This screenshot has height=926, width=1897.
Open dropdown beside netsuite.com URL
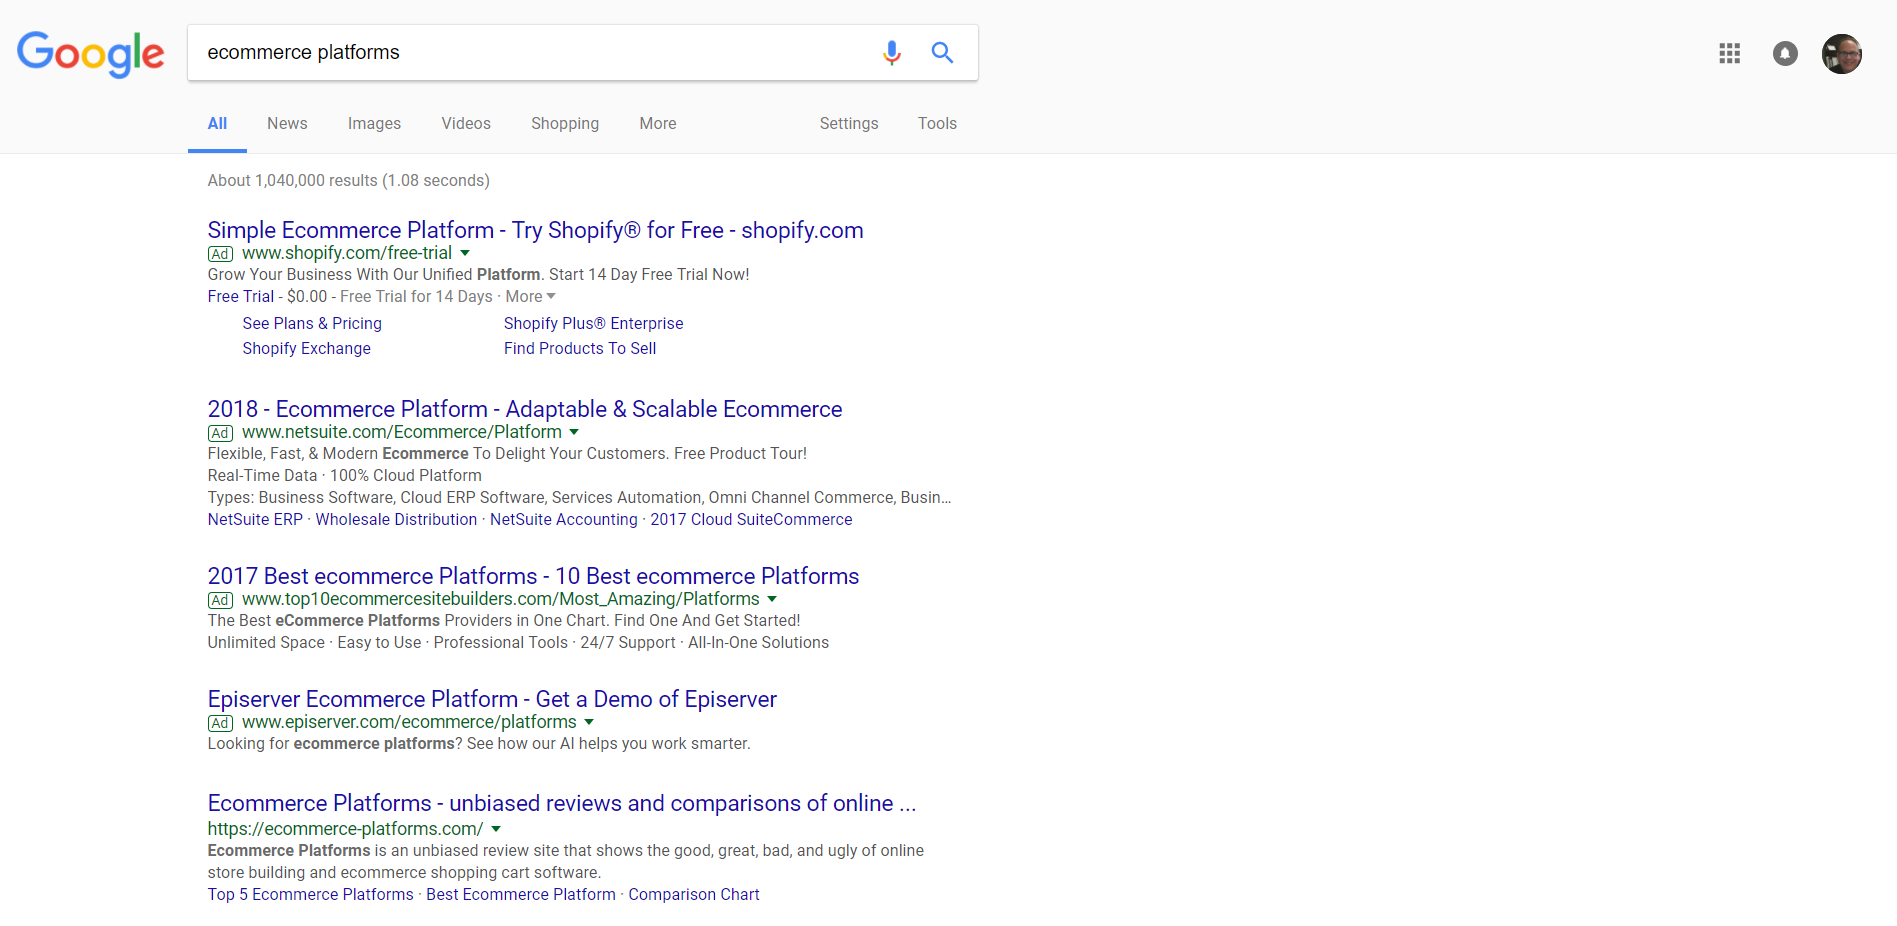tap(574, 433)
